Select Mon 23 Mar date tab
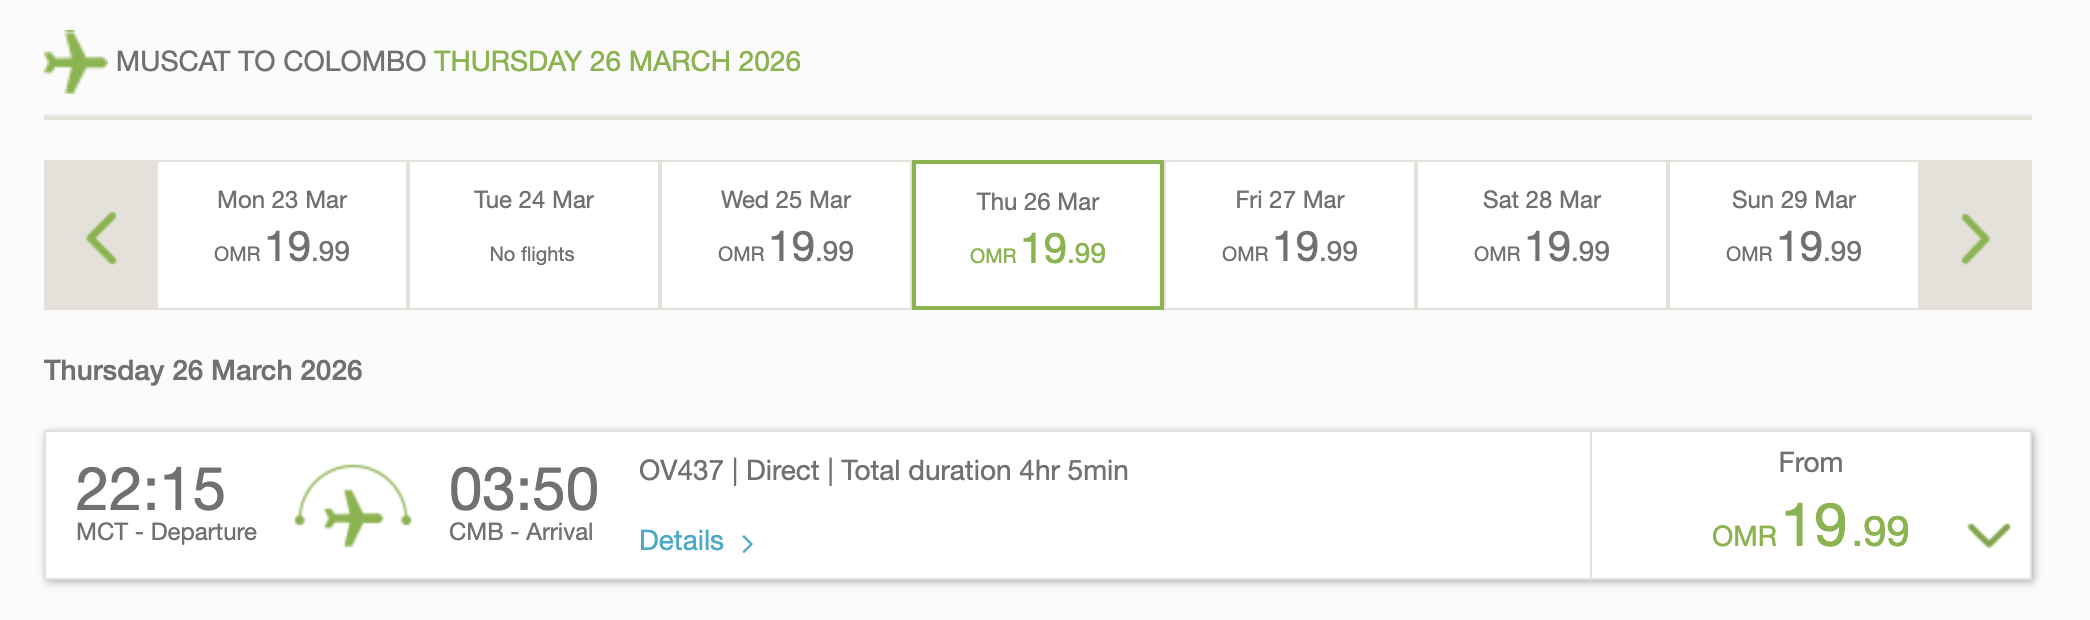This screenshot has width=2090, height=620. point(282,234)
